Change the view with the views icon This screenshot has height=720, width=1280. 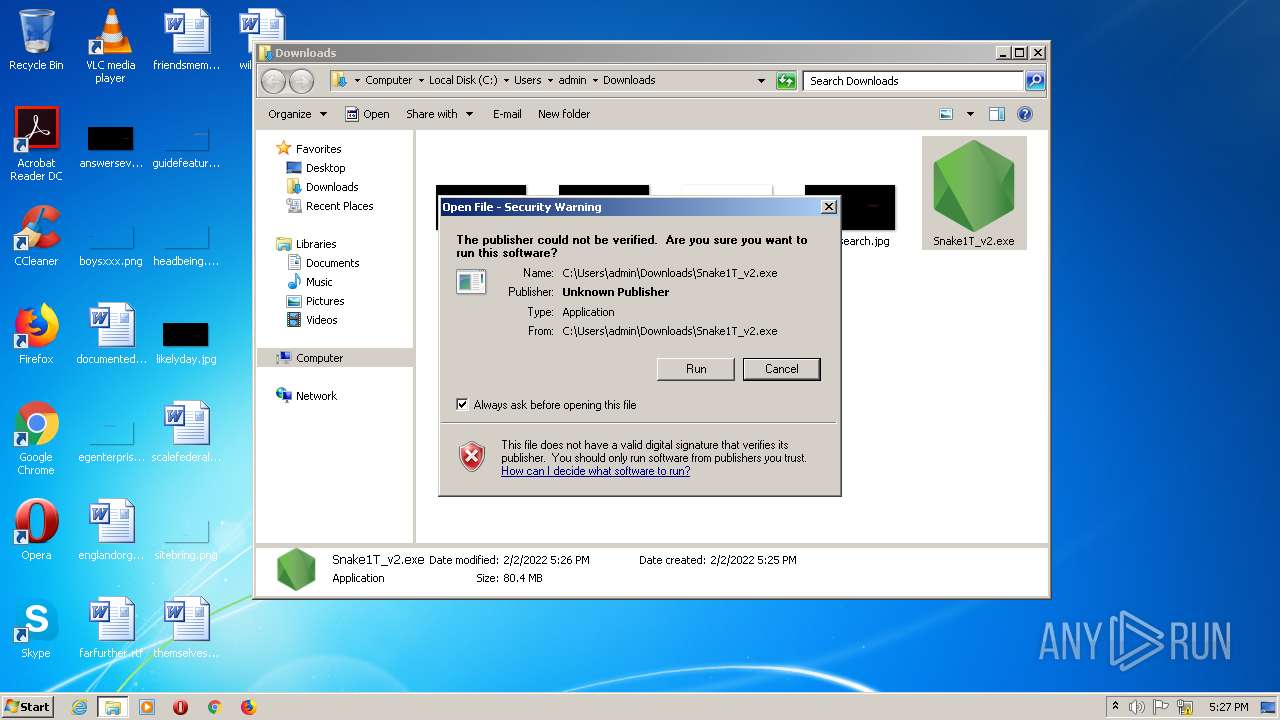pyautogui.click(x=946, y=114)
